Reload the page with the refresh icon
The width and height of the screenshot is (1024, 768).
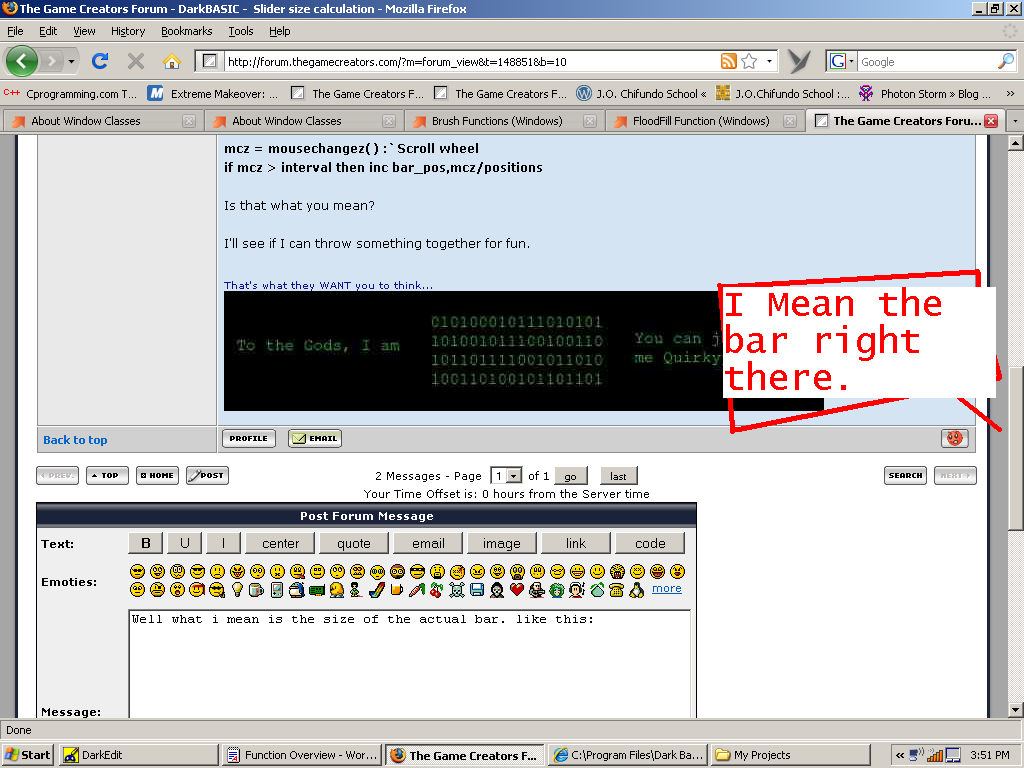tap(100, 61)
